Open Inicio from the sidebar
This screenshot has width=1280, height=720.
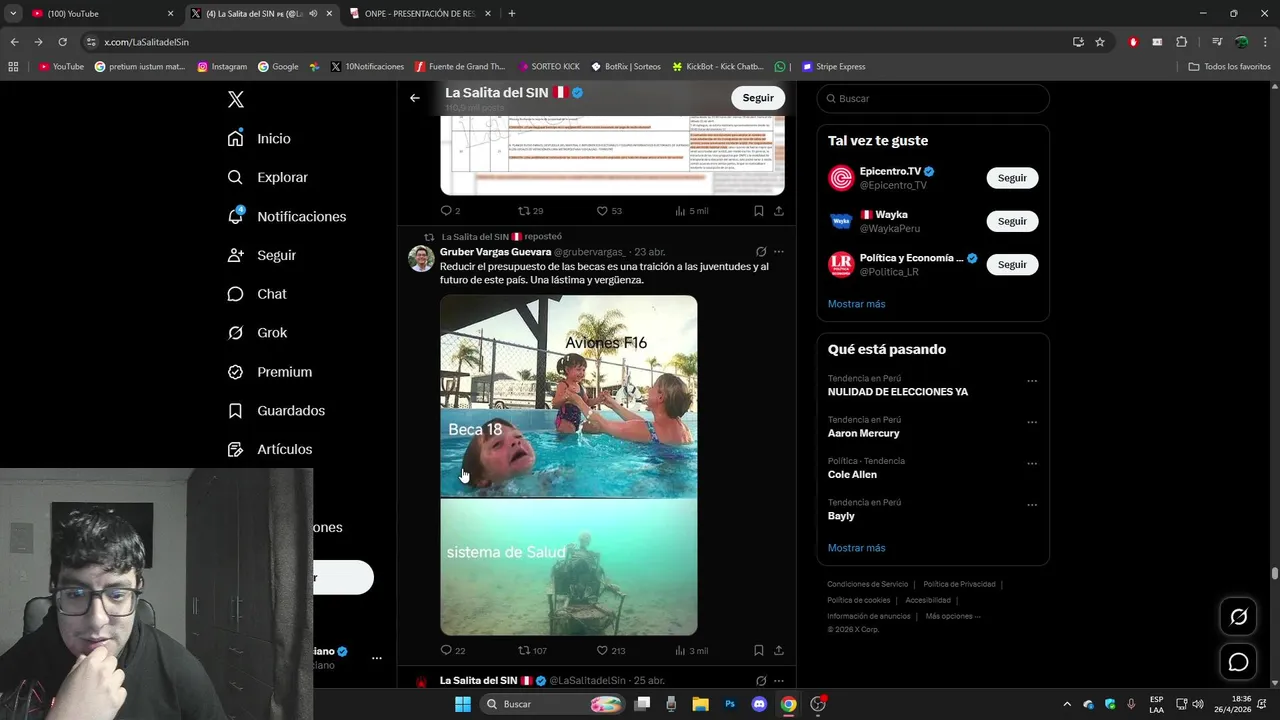(x=259, y=139)
